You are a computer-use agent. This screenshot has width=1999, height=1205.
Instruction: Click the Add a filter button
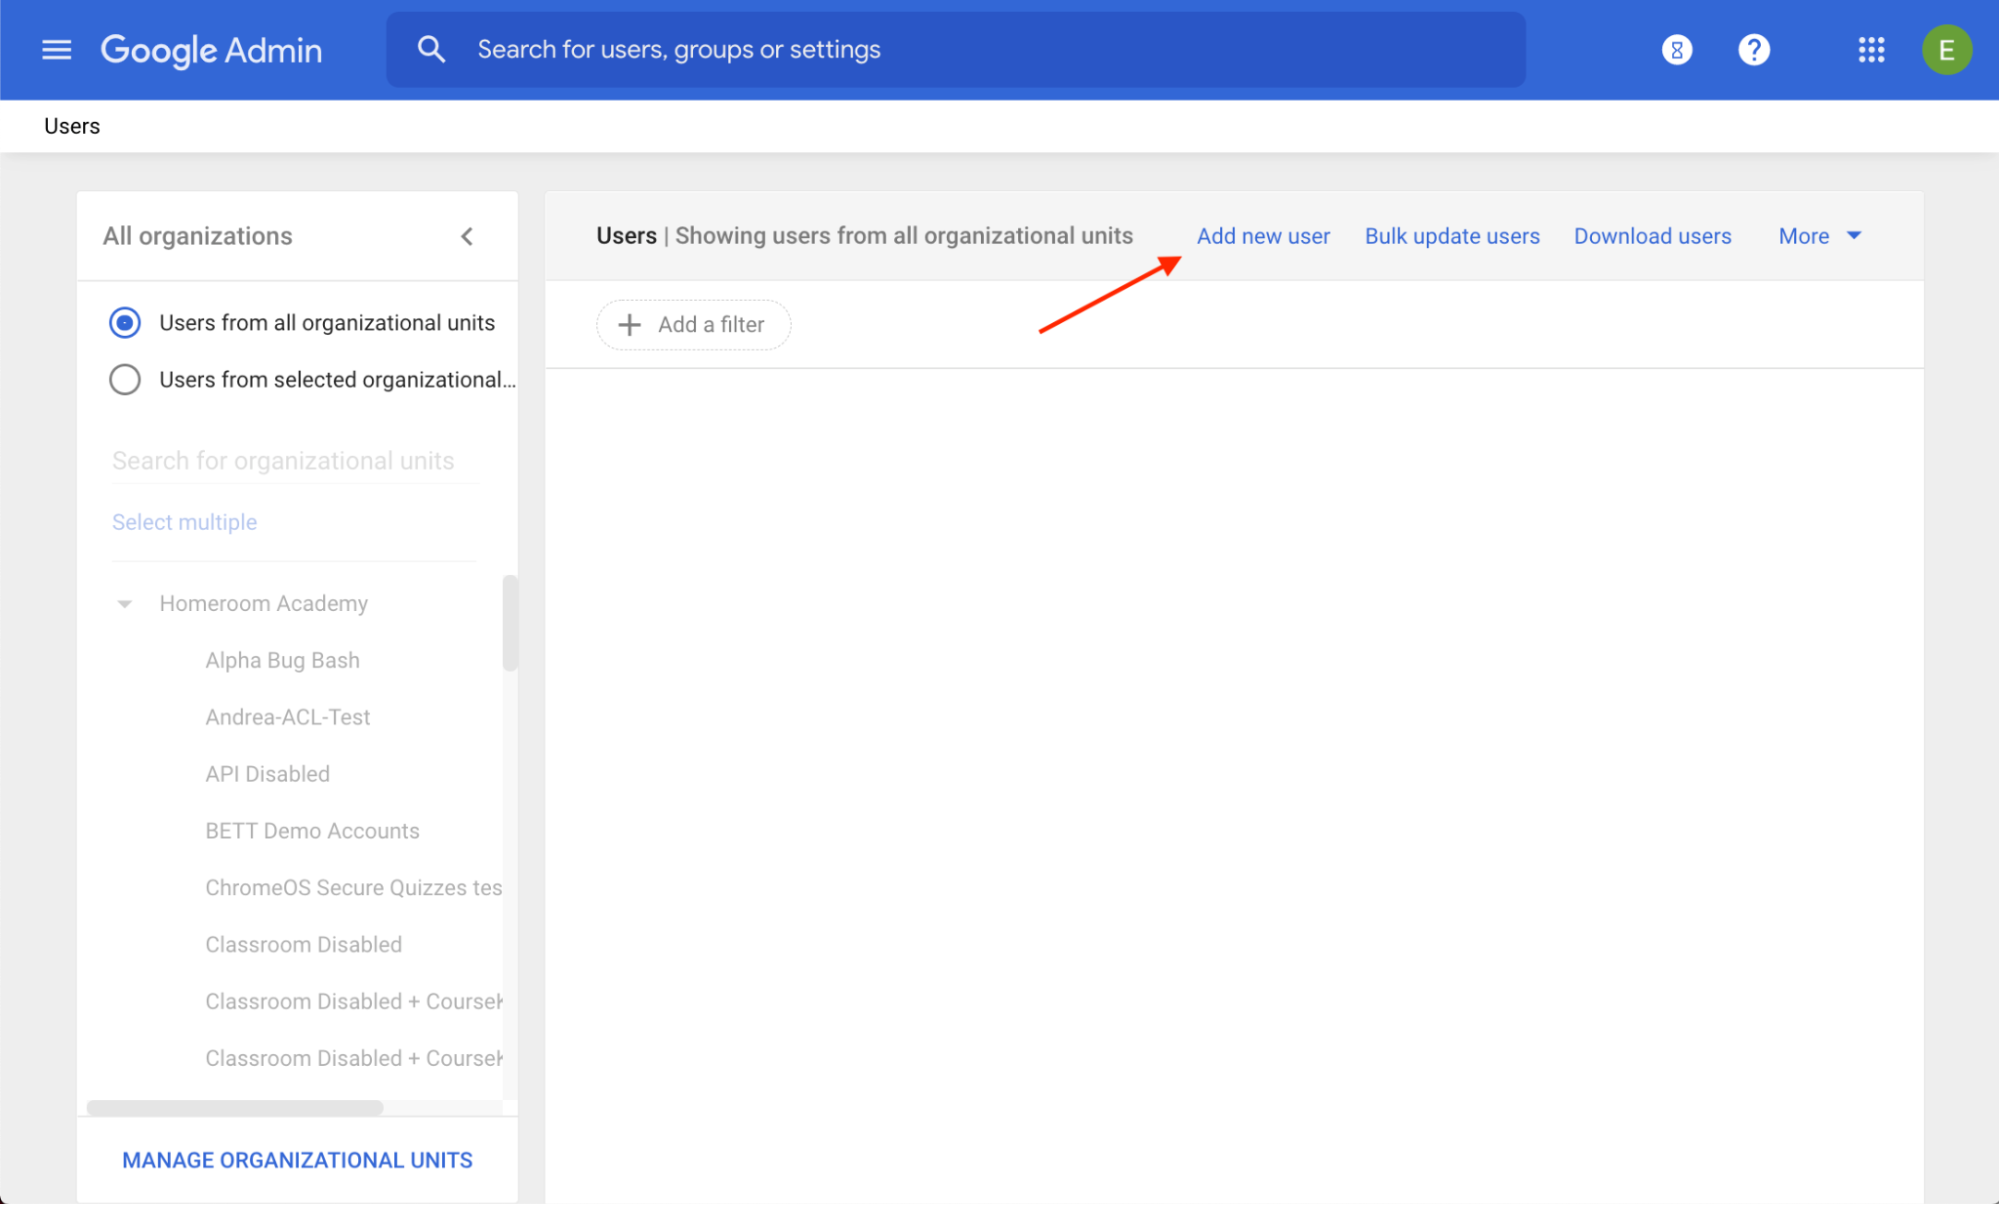(x=693, y=324)
